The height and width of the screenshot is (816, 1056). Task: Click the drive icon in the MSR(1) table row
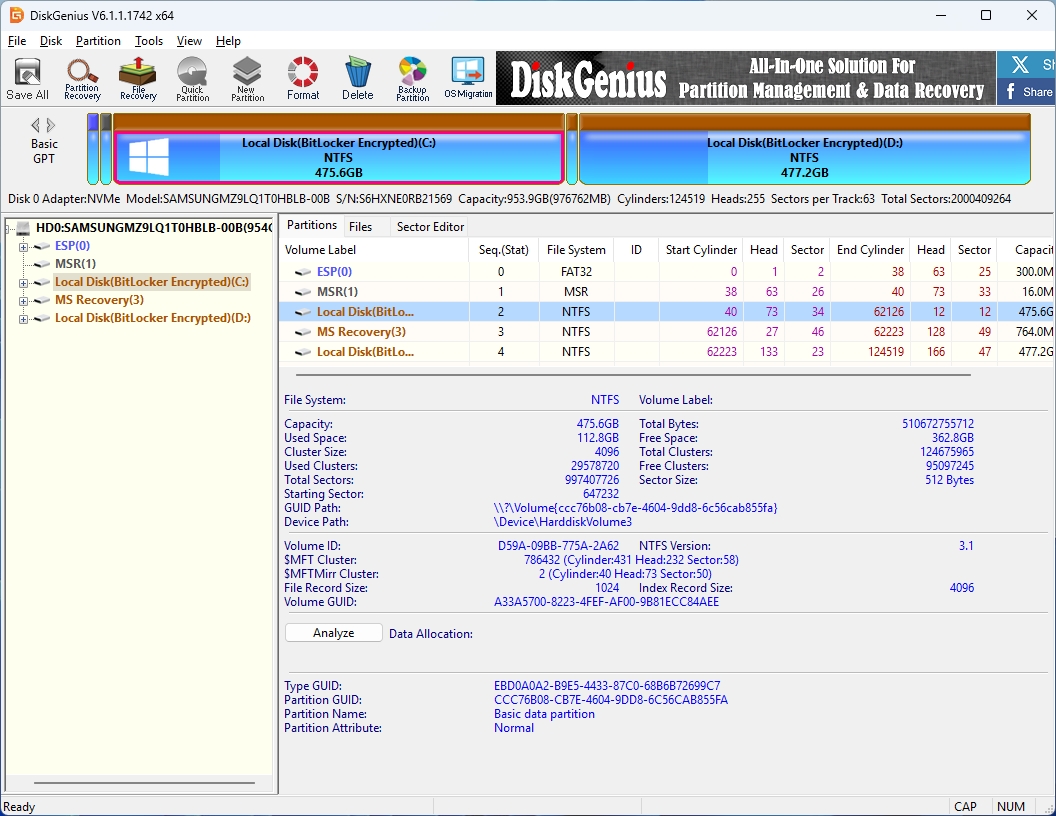(x=303, y=292)
